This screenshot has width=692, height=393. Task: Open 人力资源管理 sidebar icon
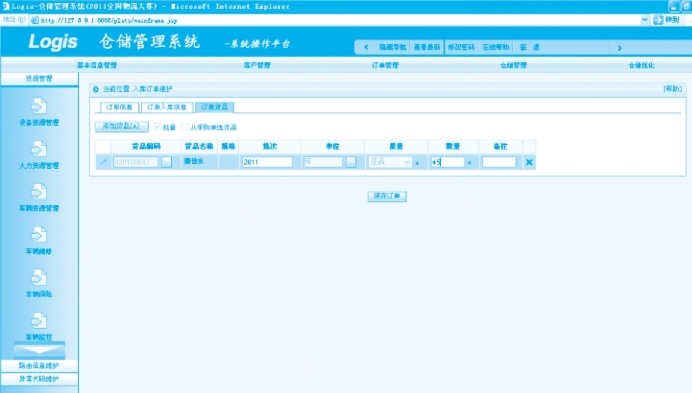tap(39, 149)
